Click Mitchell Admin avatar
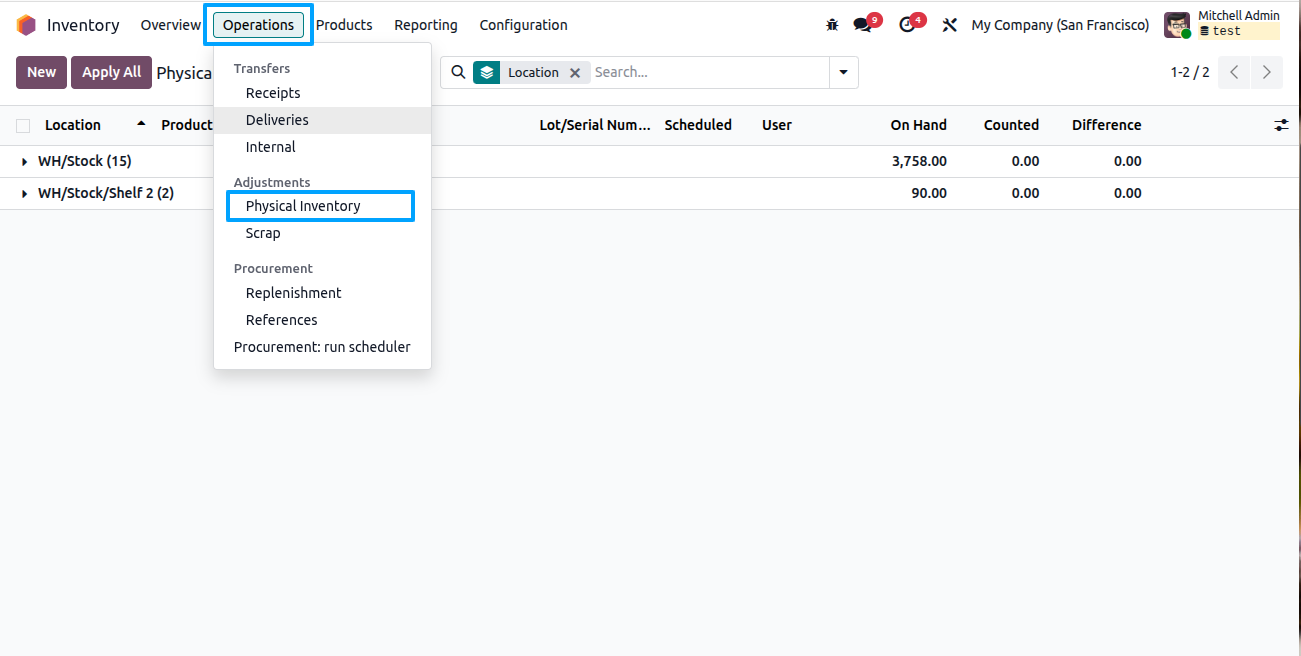This screenshot has width=1301, height=656. point(1177,25)
